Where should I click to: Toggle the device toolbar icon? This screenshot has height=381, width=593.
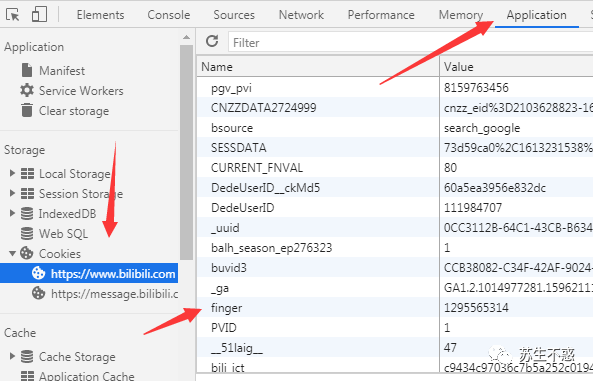pos(39,14)
